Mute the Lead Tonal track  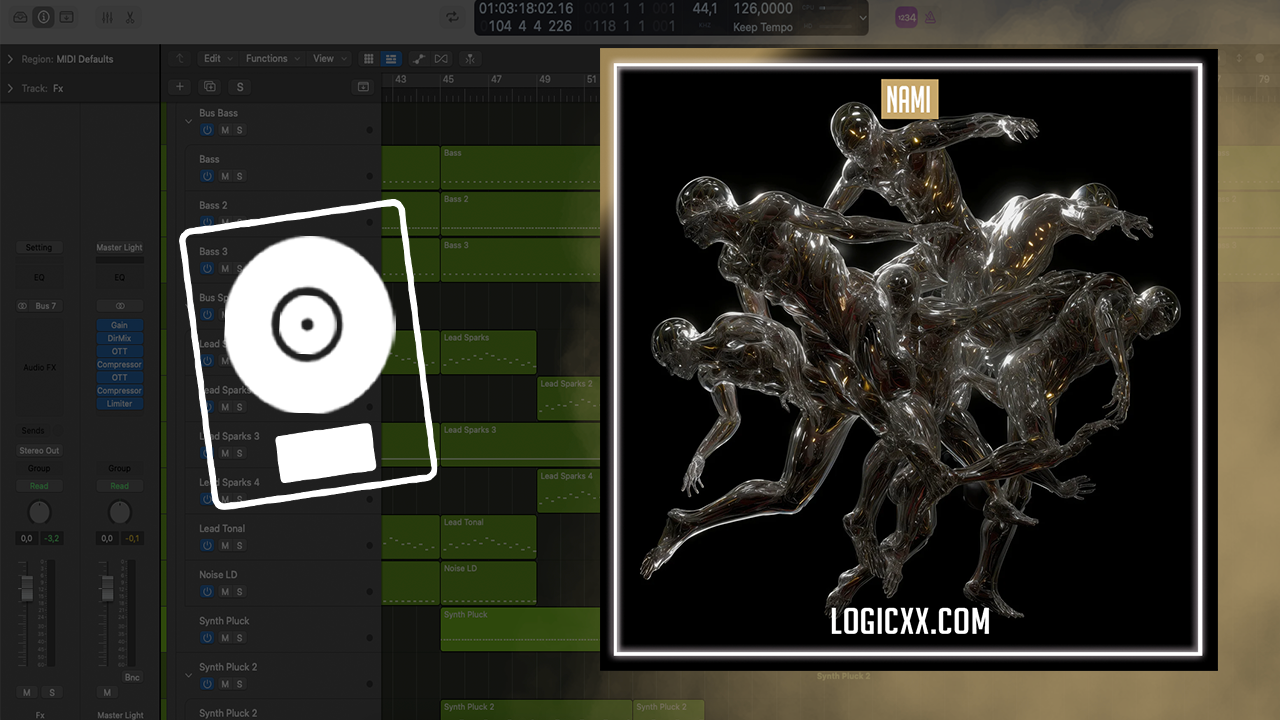225,545
